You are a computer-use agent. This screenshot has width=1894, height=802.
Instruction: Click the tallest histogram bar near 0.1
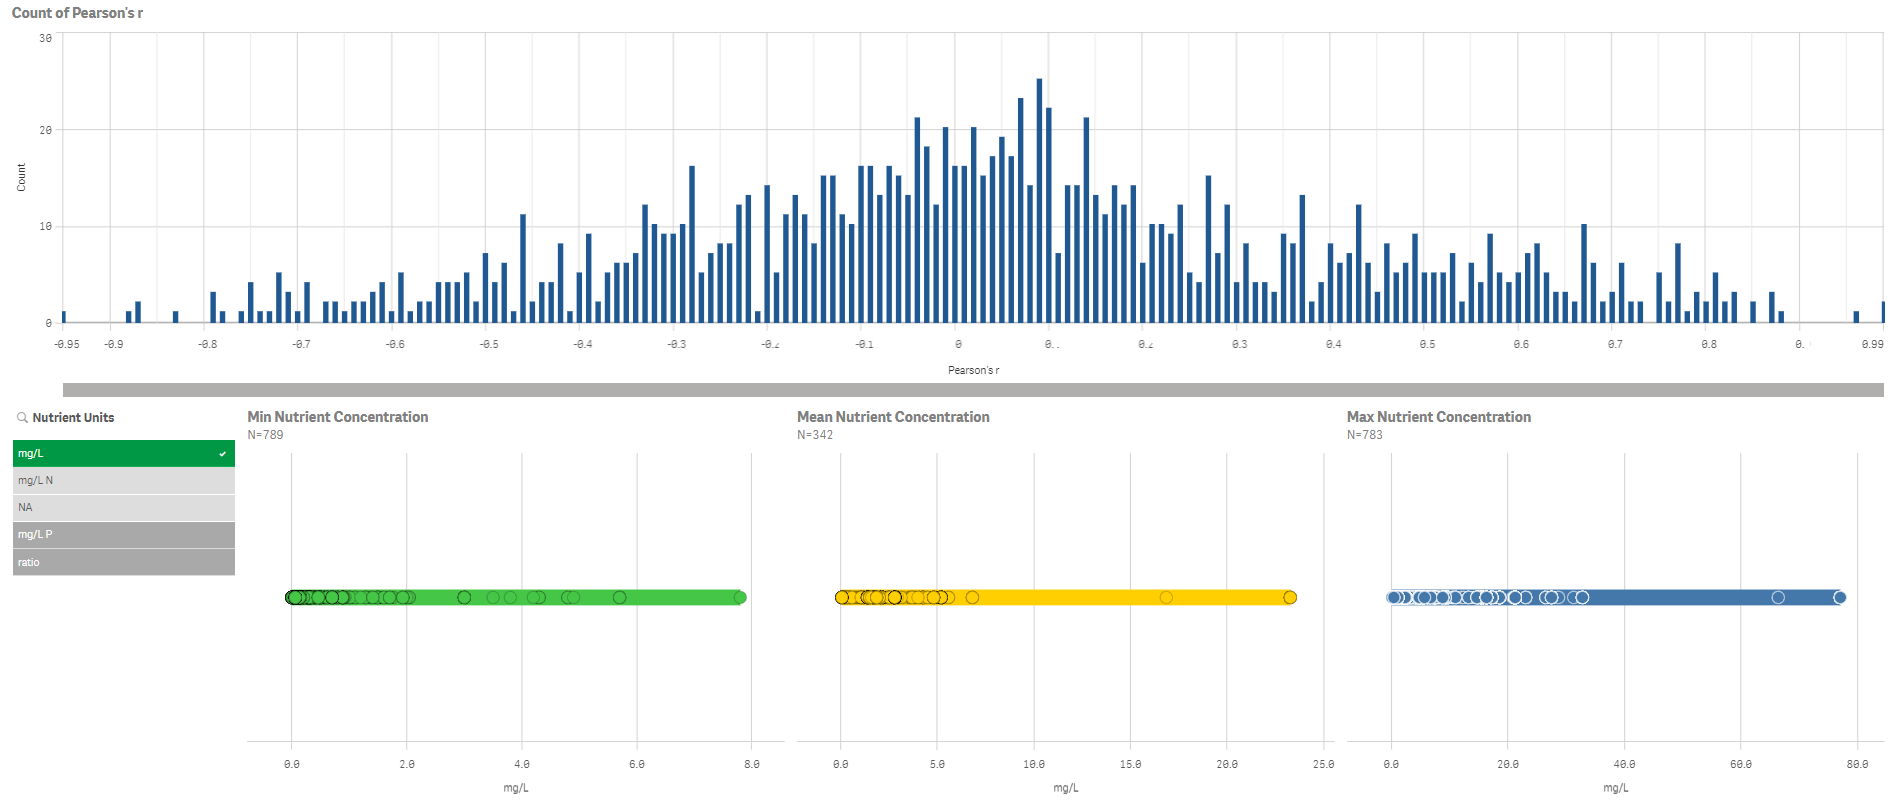(x=1039, y=200)
